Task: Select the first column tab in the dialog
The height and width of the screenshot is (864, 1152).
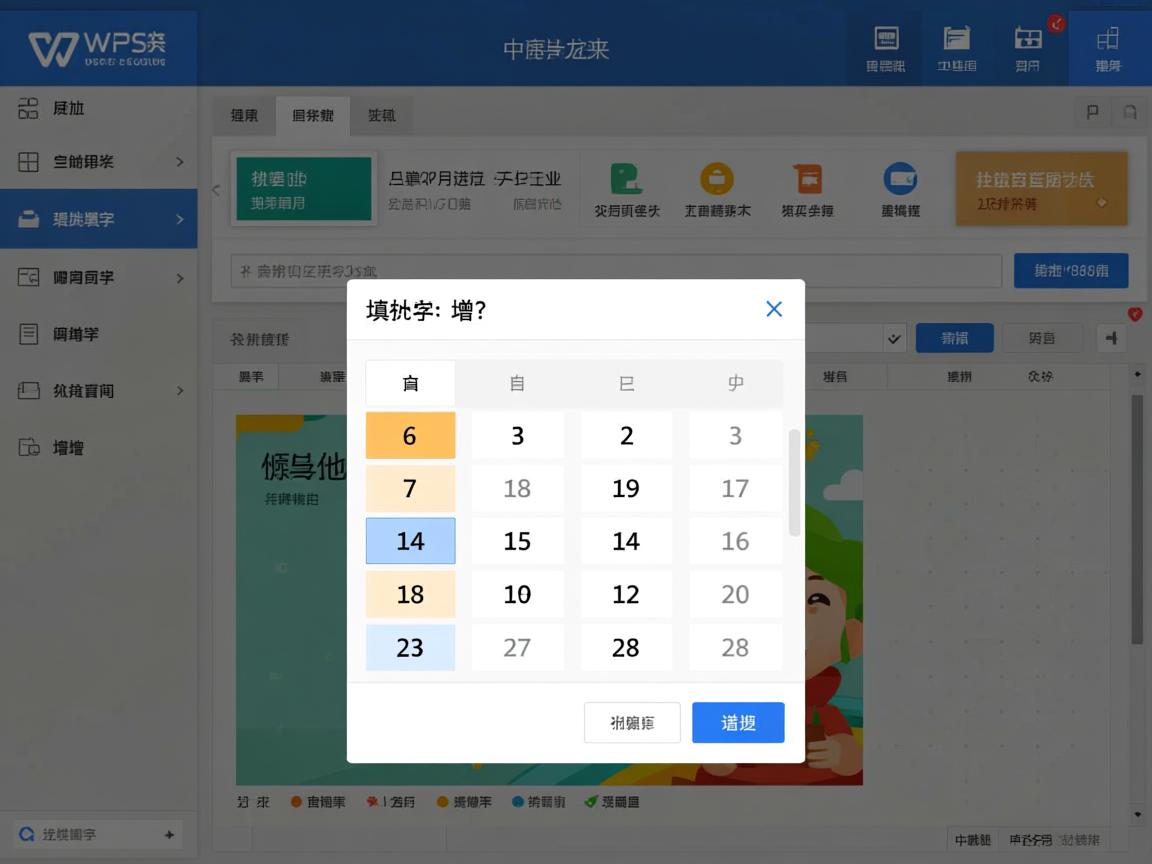Action: pos(410,382)
